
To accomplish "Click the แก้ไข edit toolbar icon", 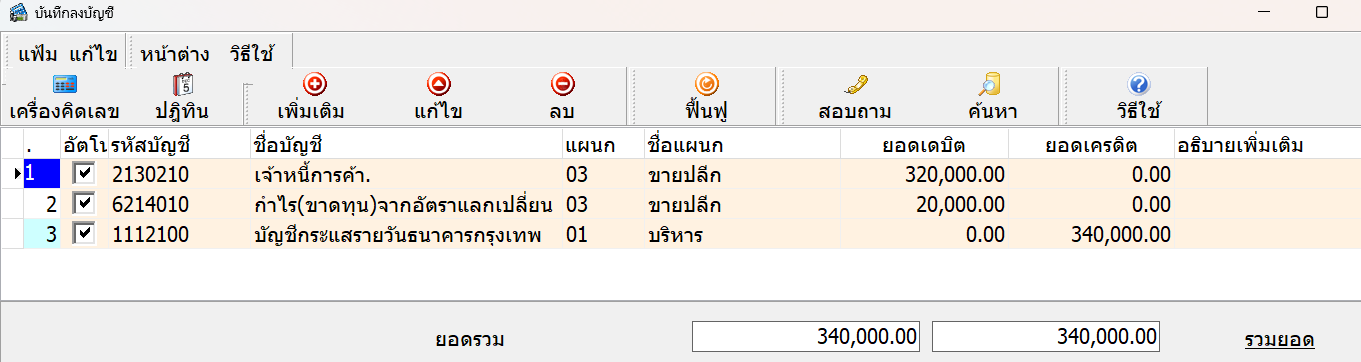I will (x=438, y=86).
